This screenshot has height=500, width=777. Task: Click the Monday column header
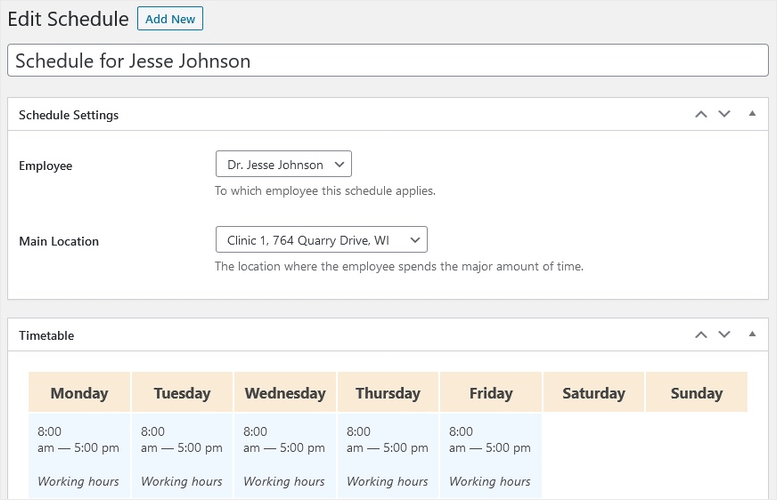(x=79, y=392)
